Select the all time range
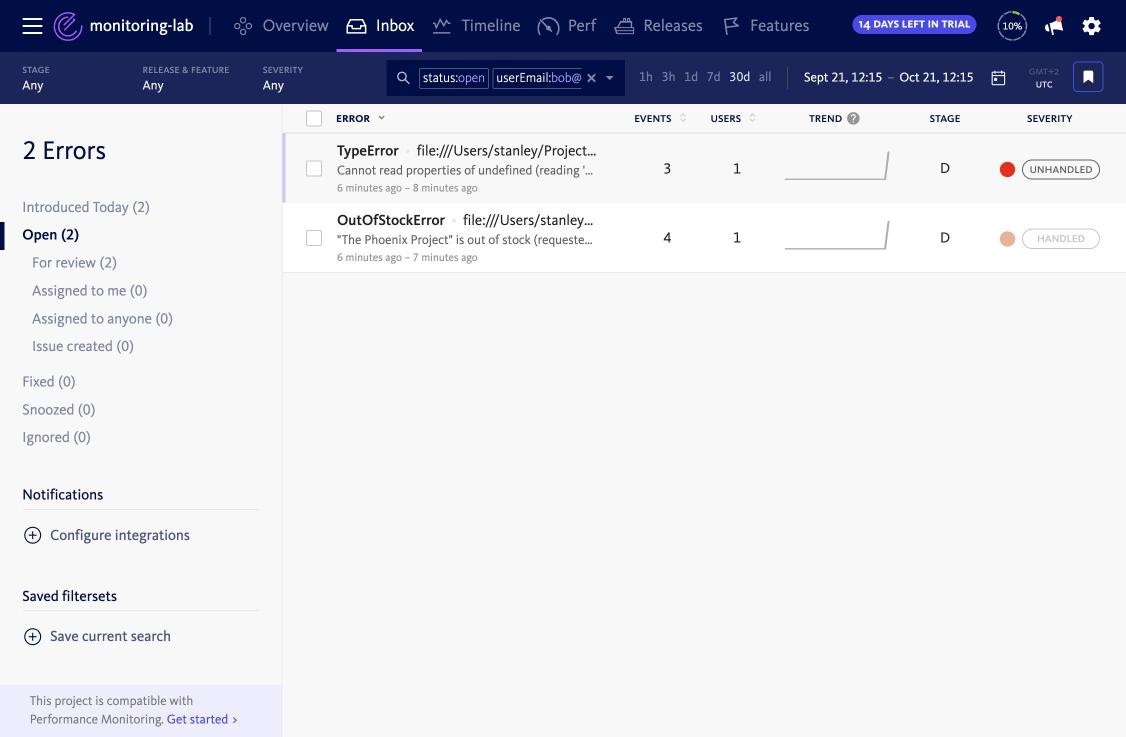Viewport: 1126px width, 737px height. [x=765, y=77]
